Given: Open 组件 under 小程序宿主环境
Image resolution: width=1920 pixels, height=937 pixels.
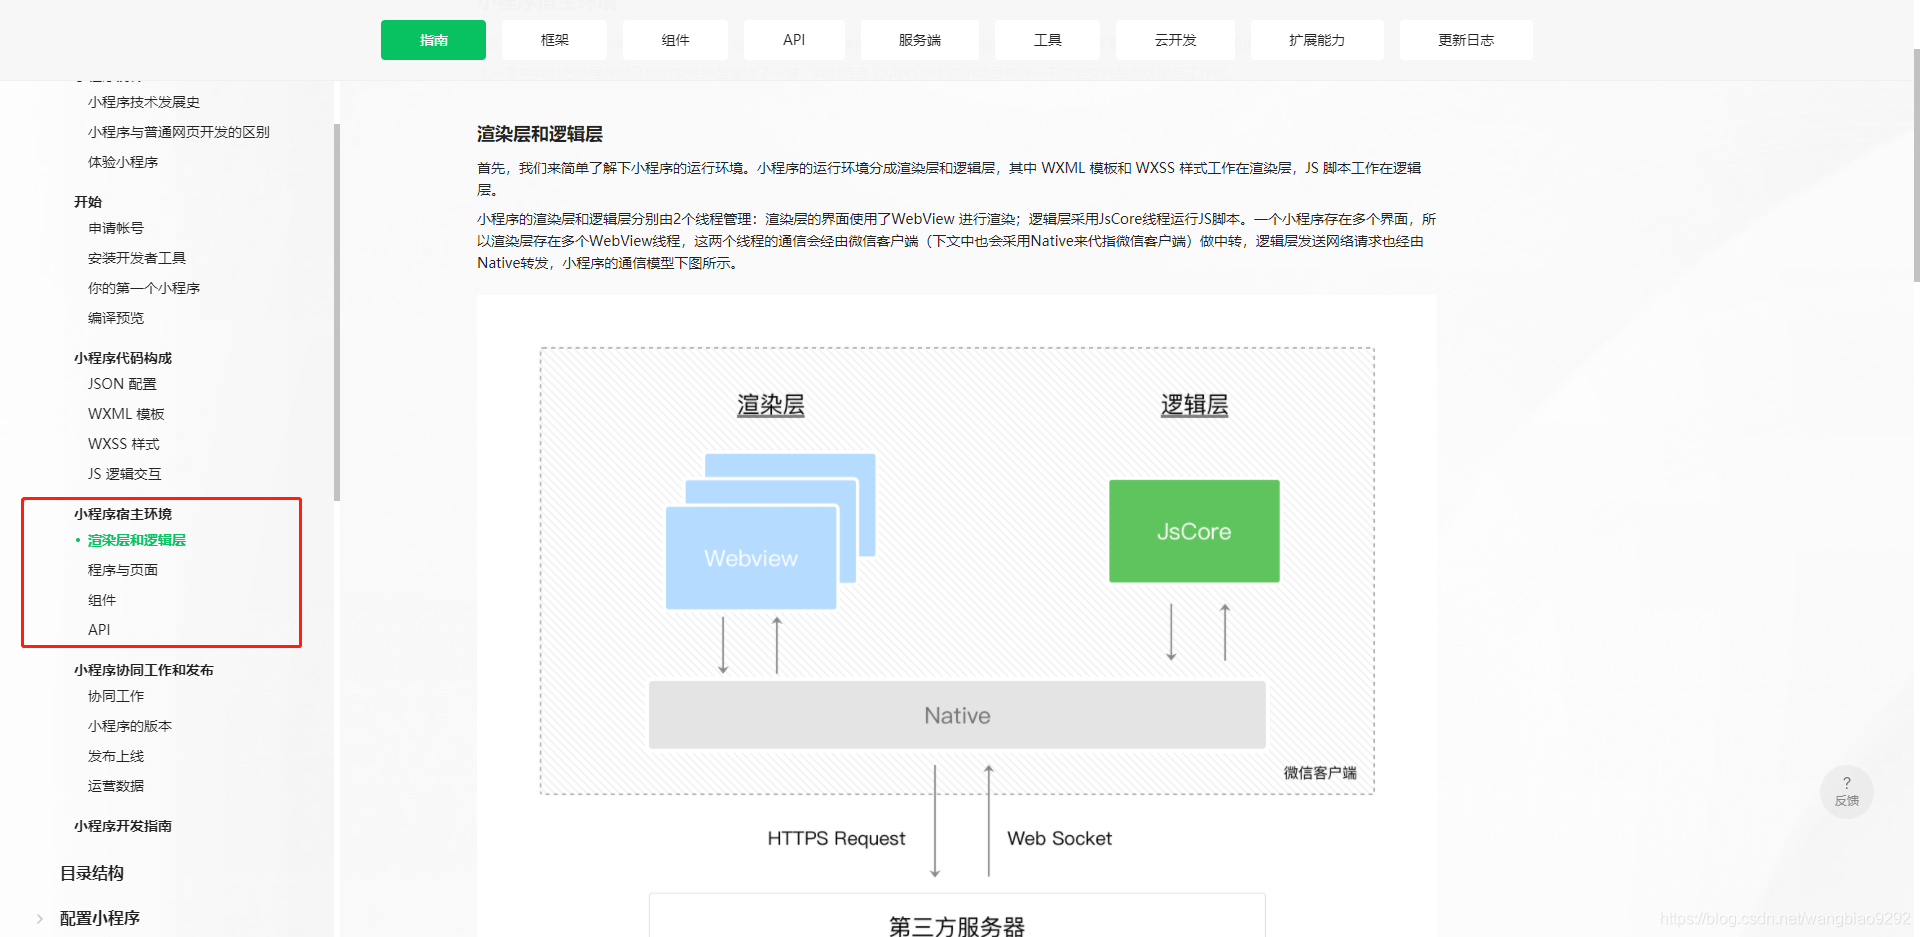Looking at the screenshot, I should (102, 600).
